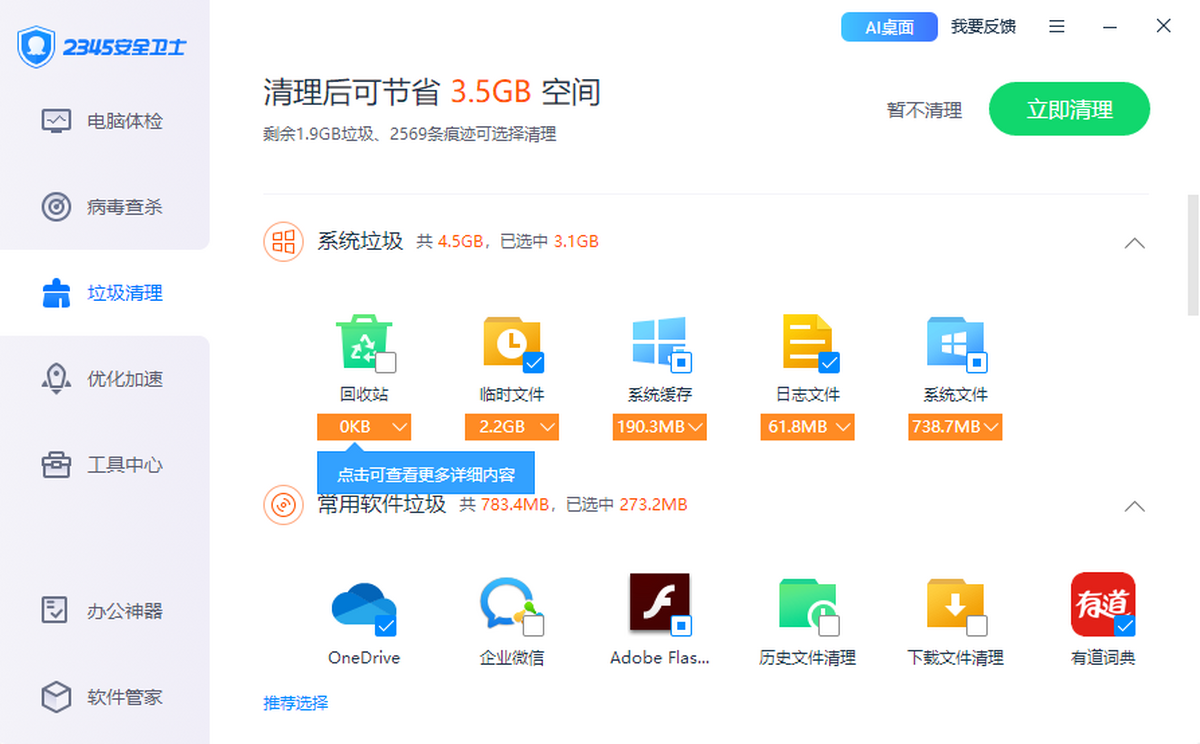This screenshot has height=744, width=1200.
Task: Open 办公神器 in sidebar
Action: point(105,610)
